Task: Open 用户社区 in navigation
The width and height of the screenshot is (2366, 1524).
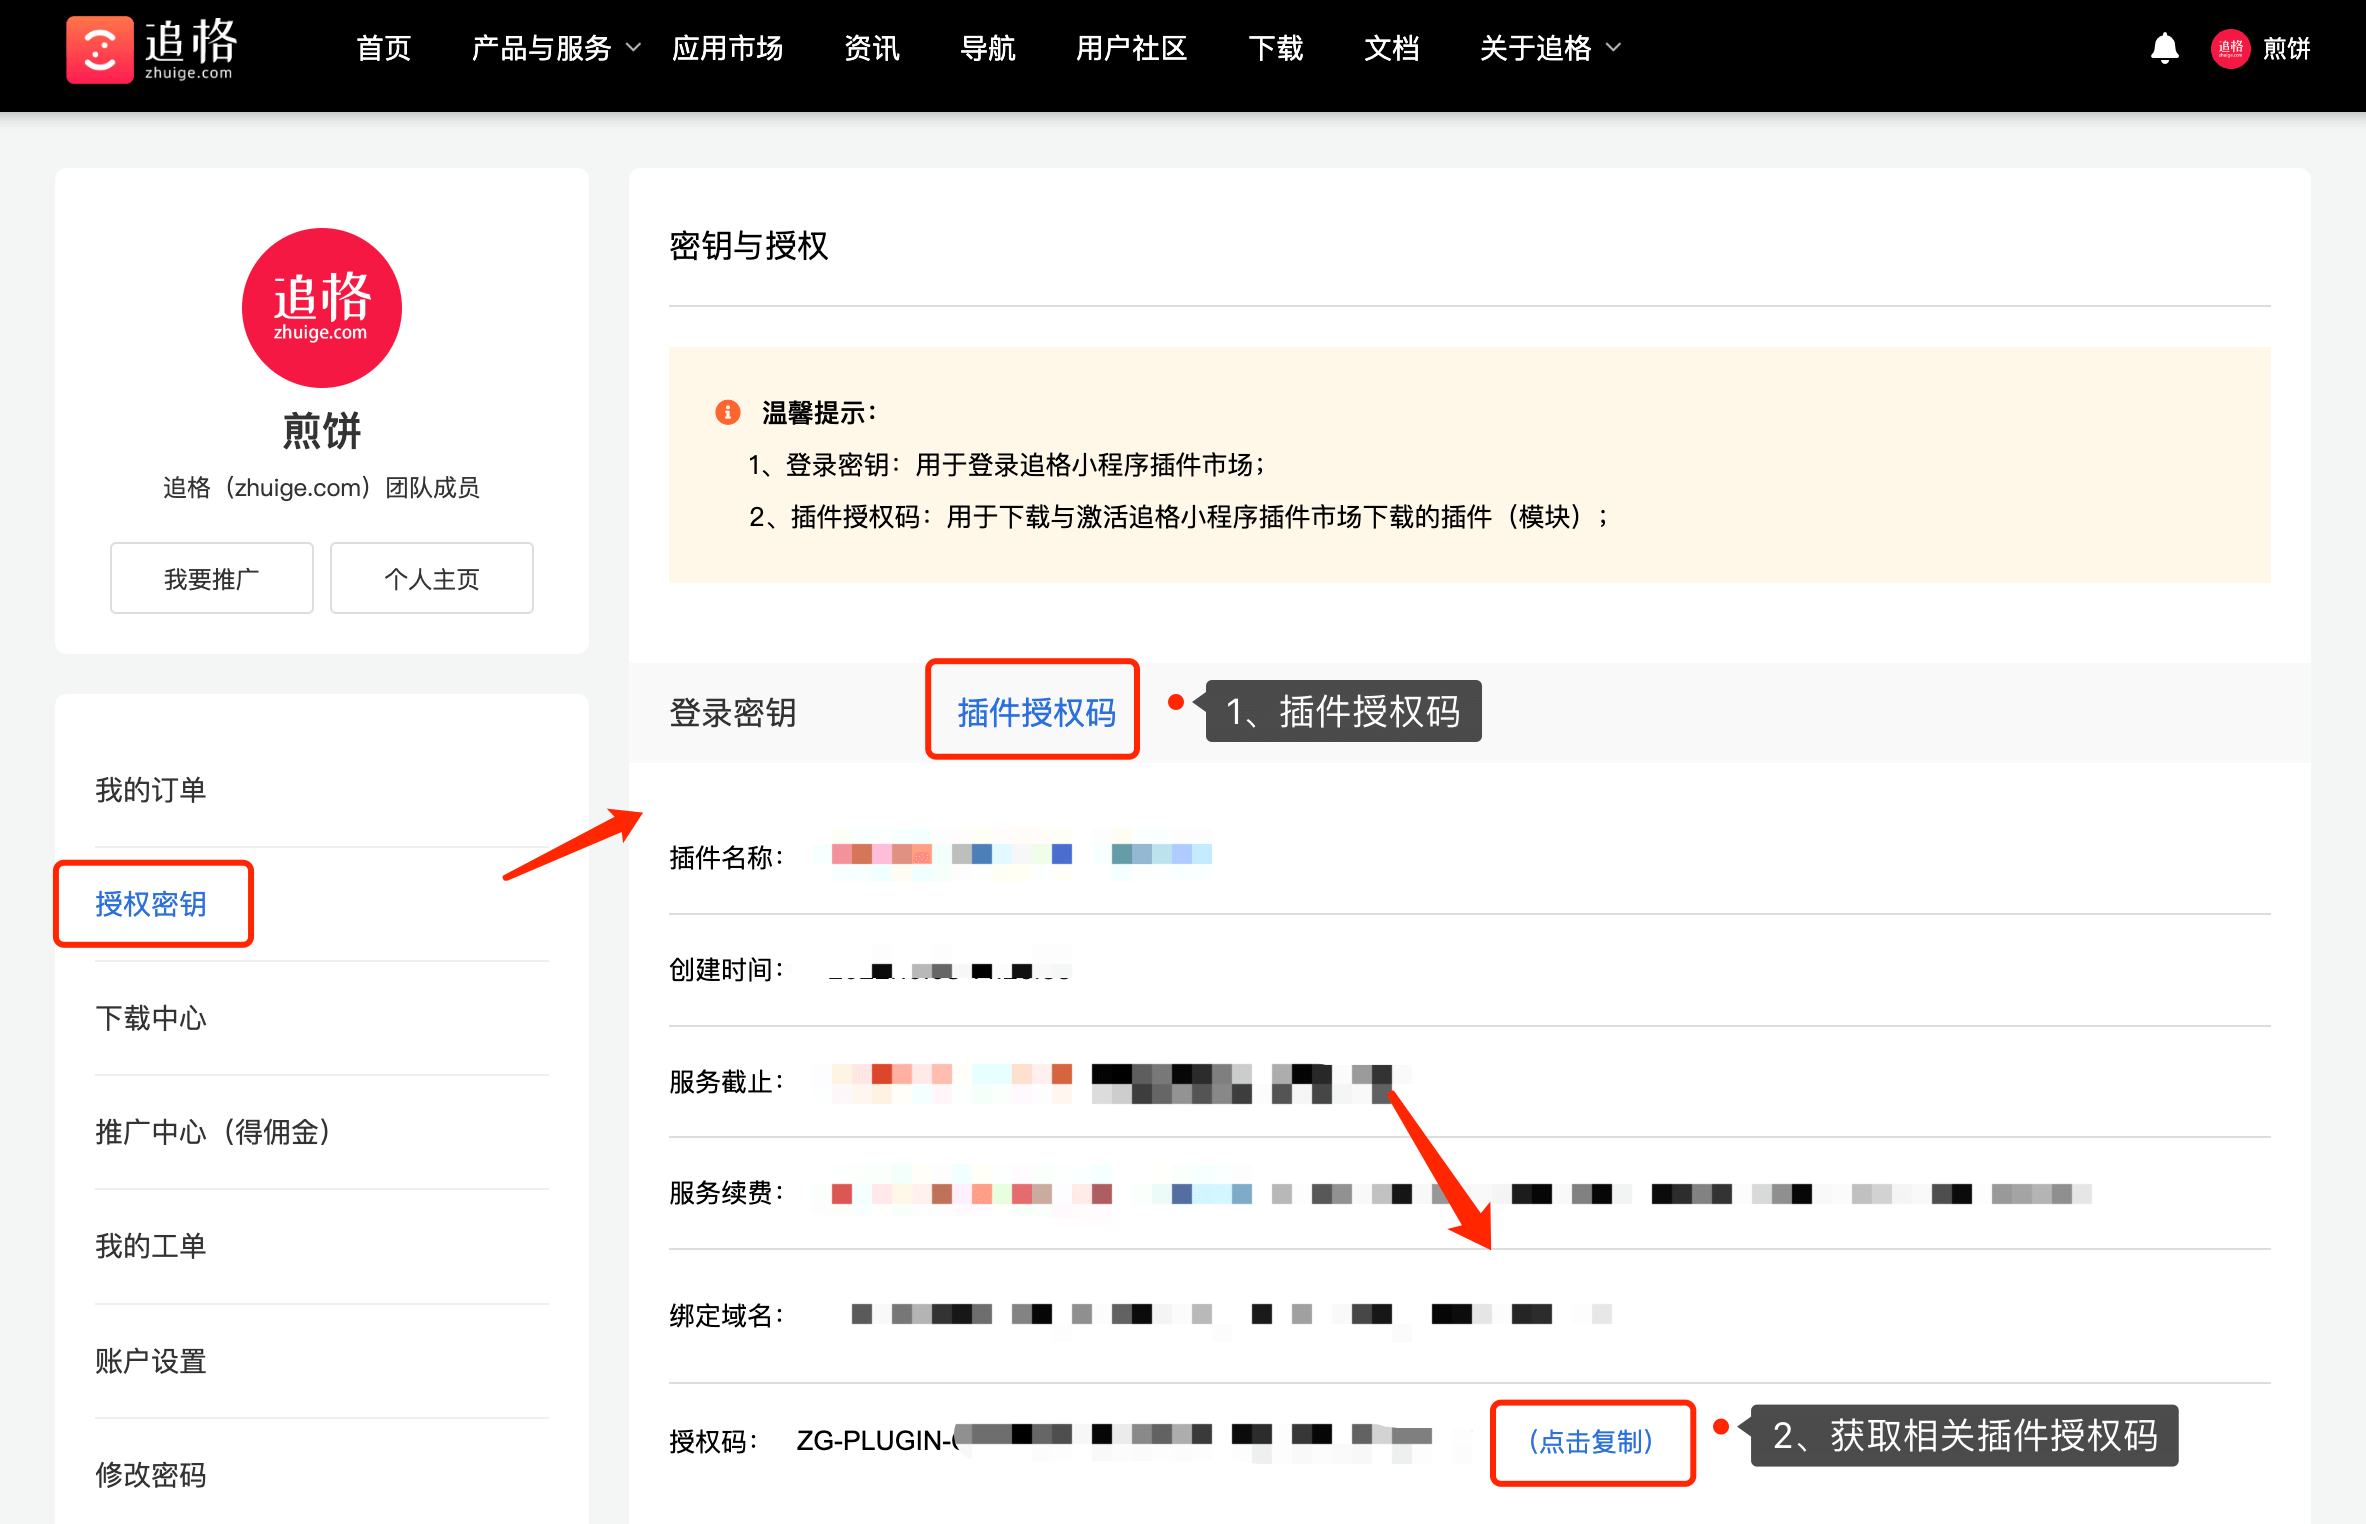Action: (1131, 48)
